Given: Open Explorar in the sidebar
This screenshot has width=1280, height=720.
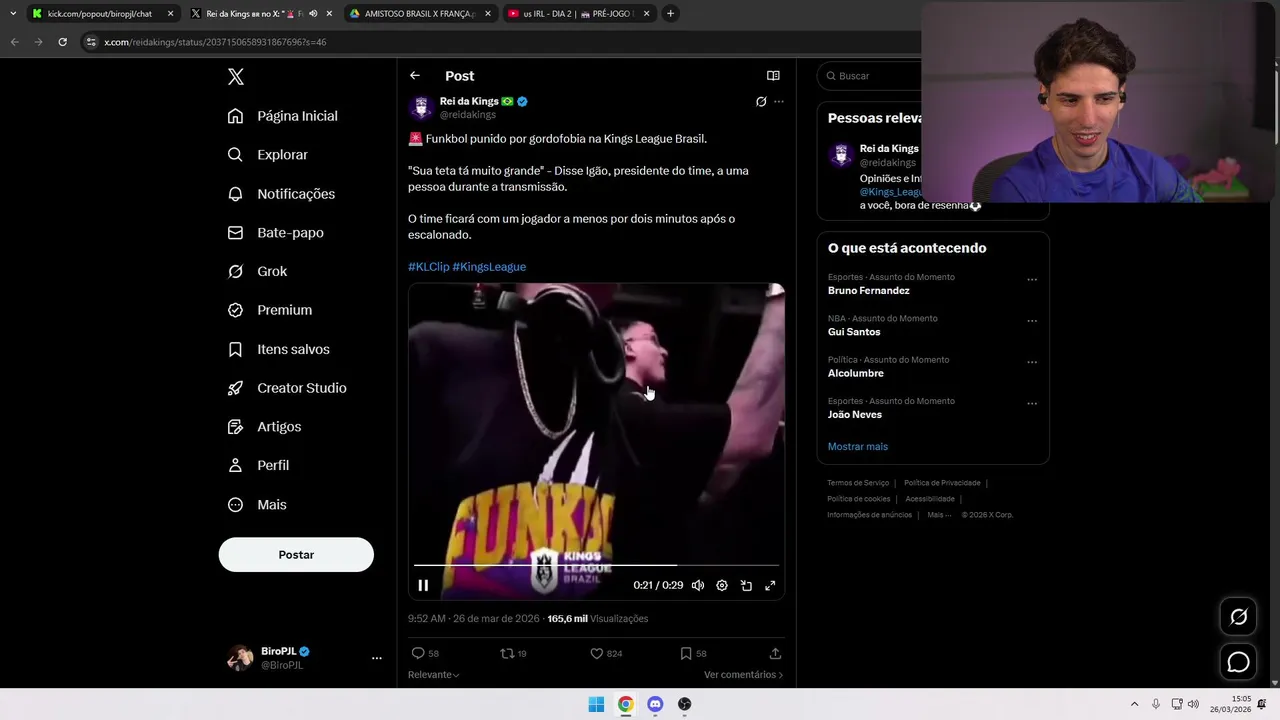Looking at the screenshot, I should pyautogui.click(x=268, y=155).
